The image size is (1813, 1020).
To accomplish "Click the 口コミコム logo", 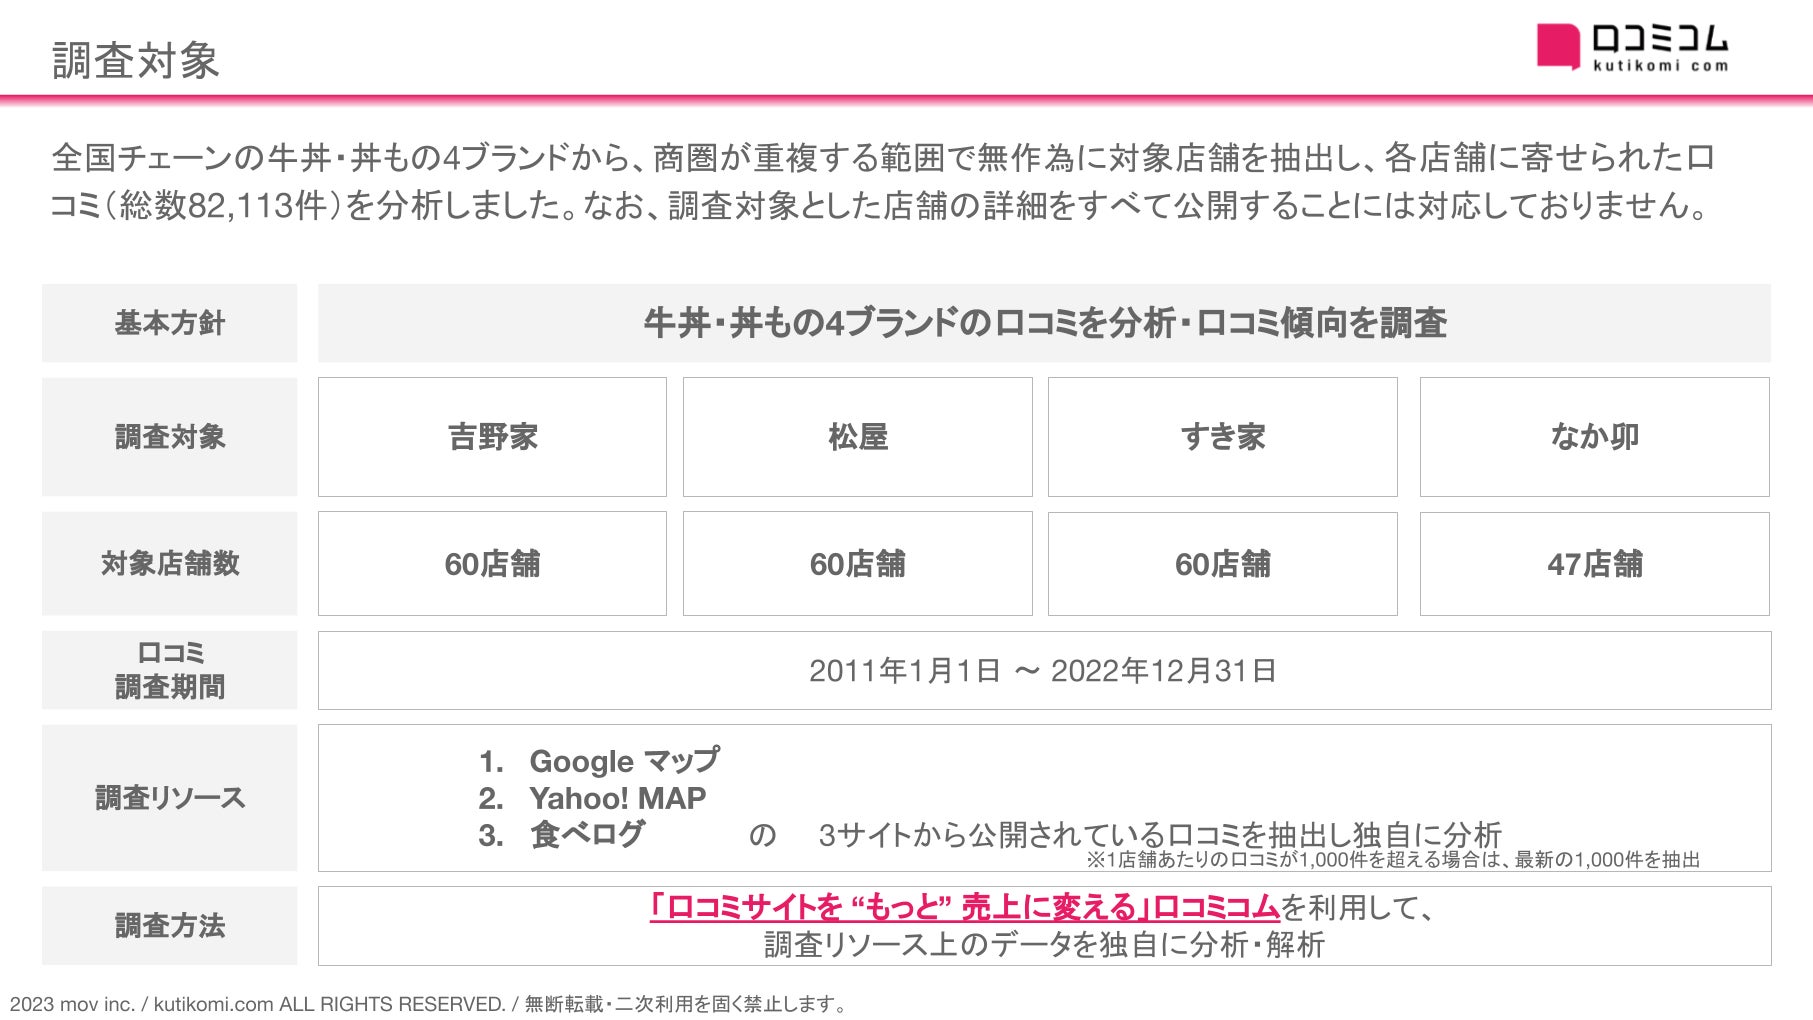I will click(1632, 48).
